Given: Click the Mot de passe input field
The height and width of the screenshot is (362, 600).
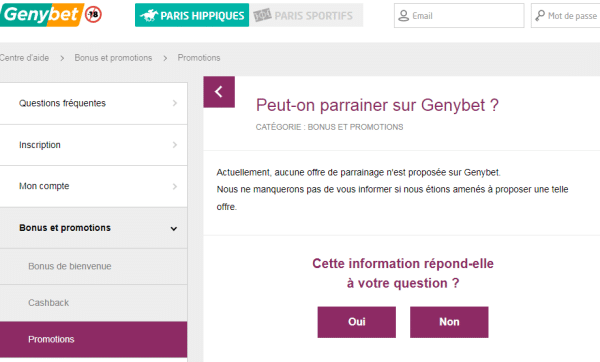Looking at the screenshot, I should click(566, 16).
